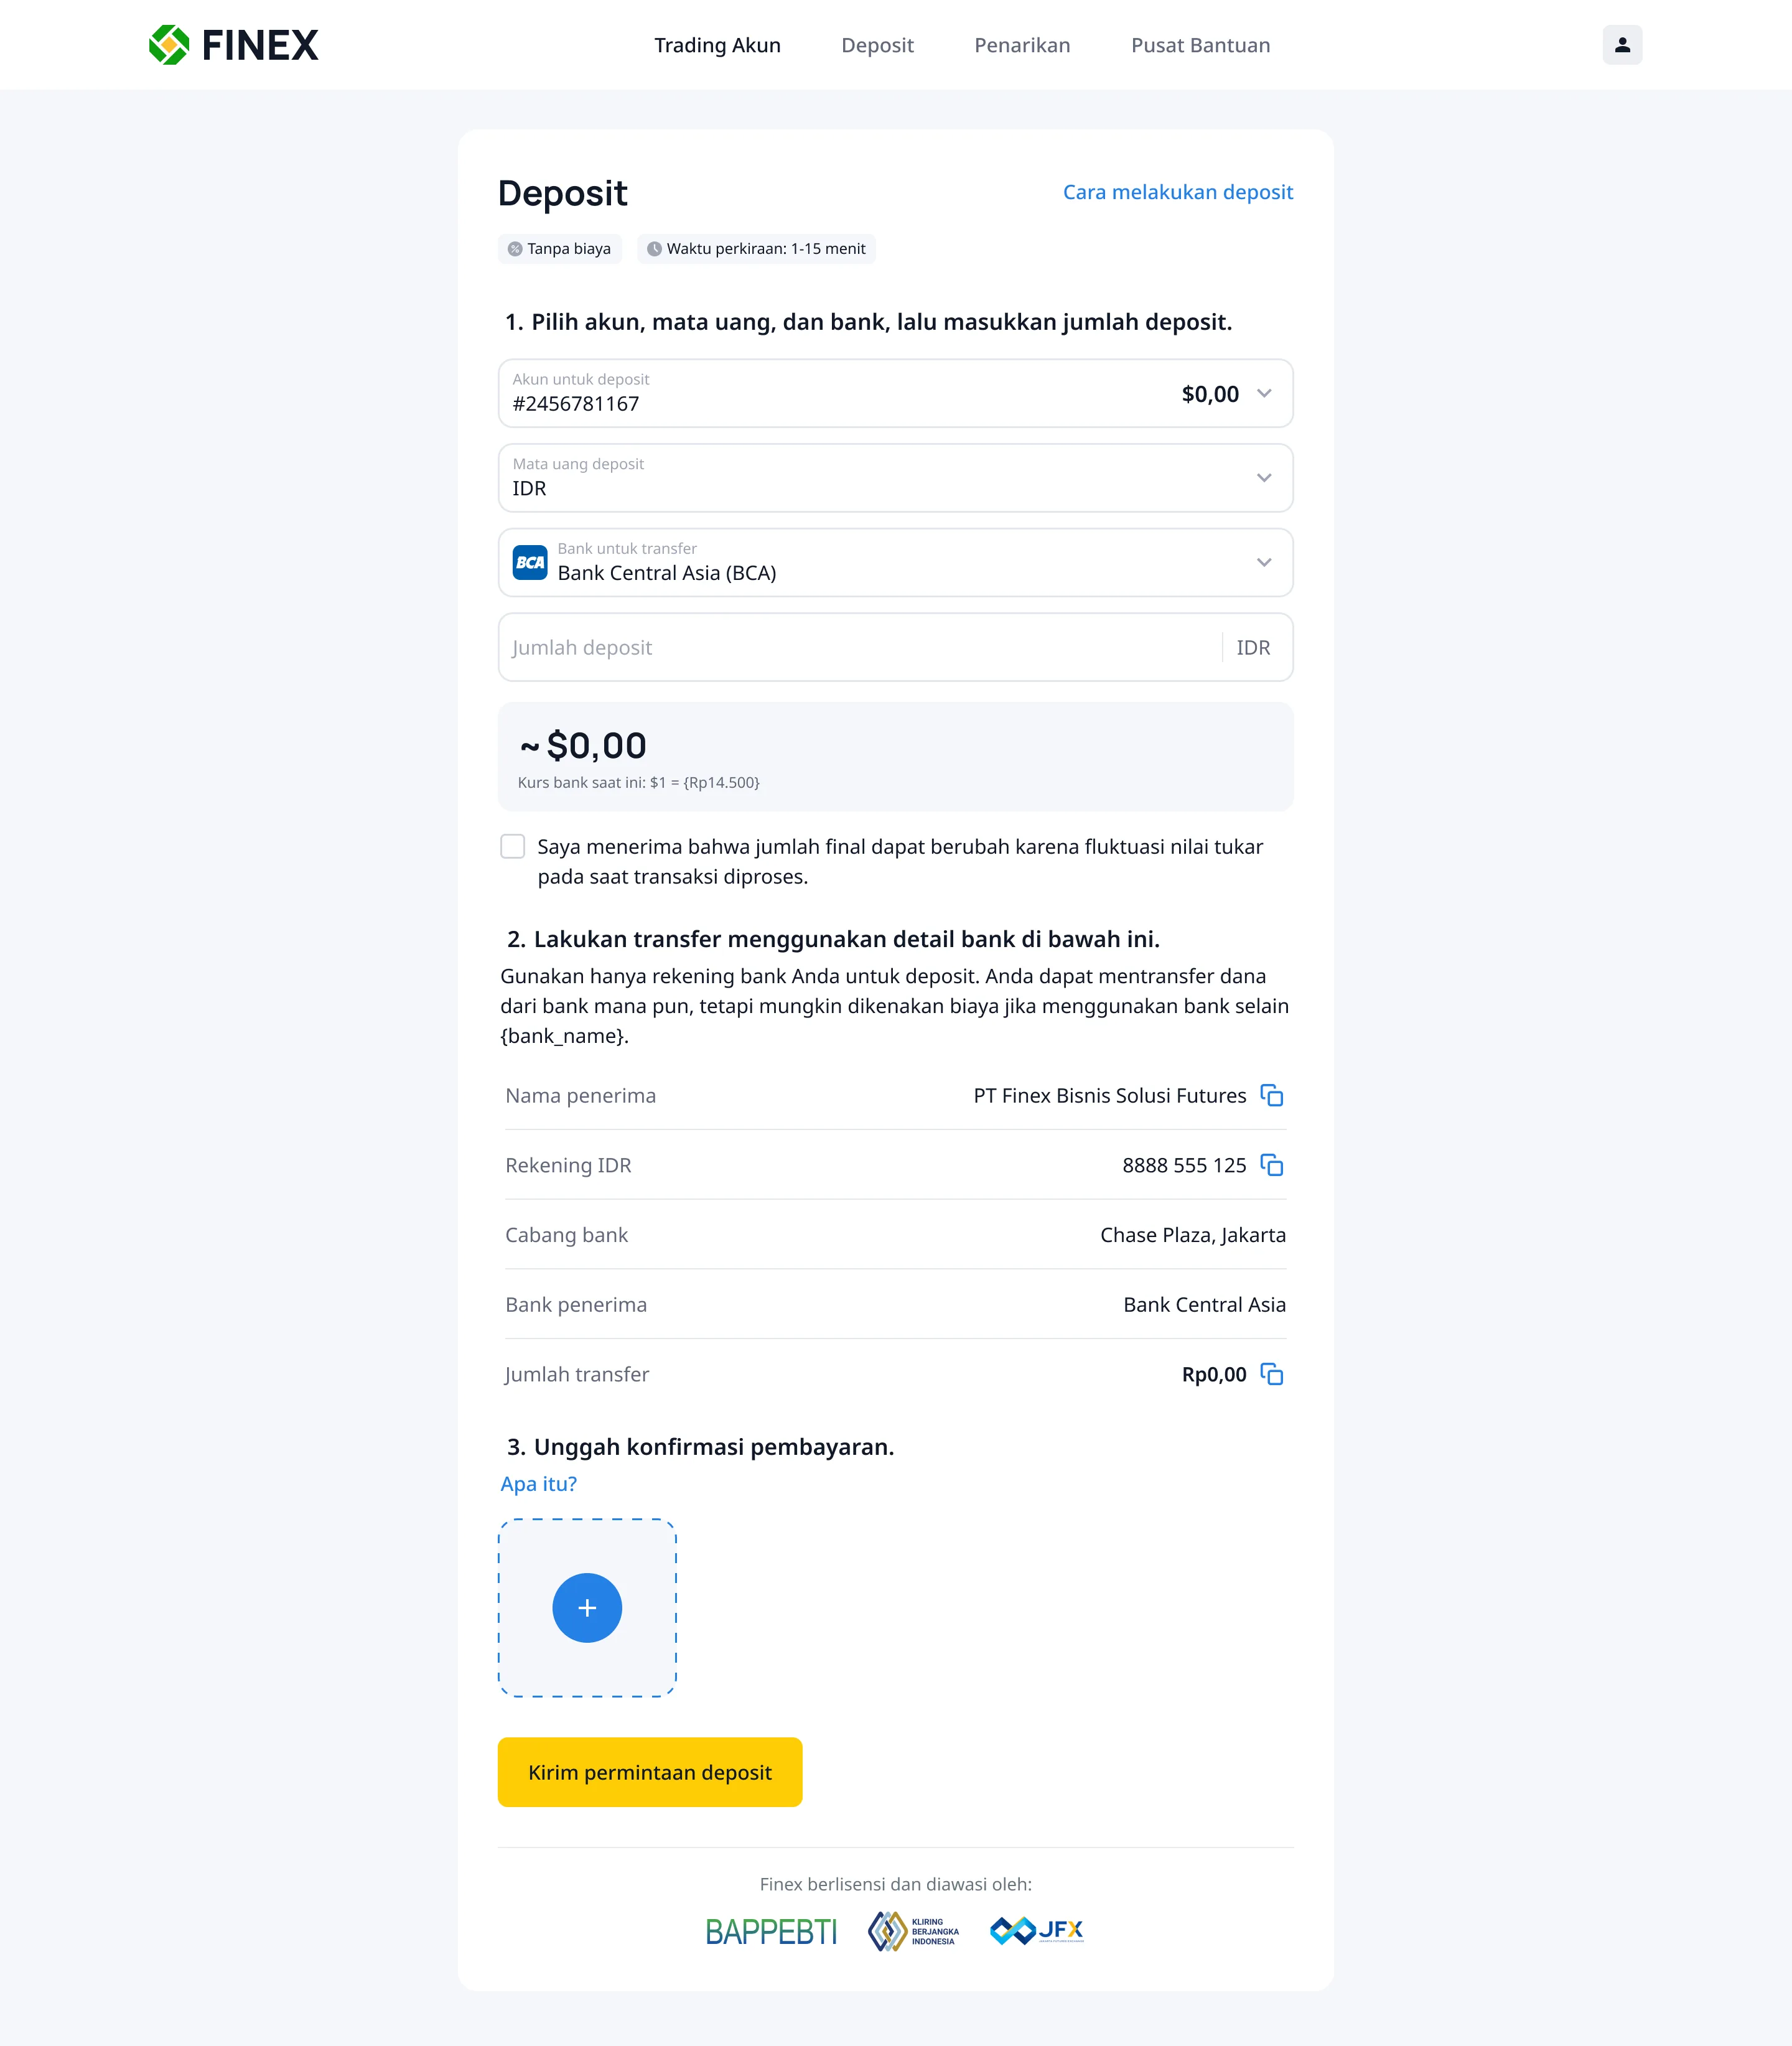
Task: Copy the Jumlah transfer amount Rp0,00
Action: [x=1272, y=1374]
